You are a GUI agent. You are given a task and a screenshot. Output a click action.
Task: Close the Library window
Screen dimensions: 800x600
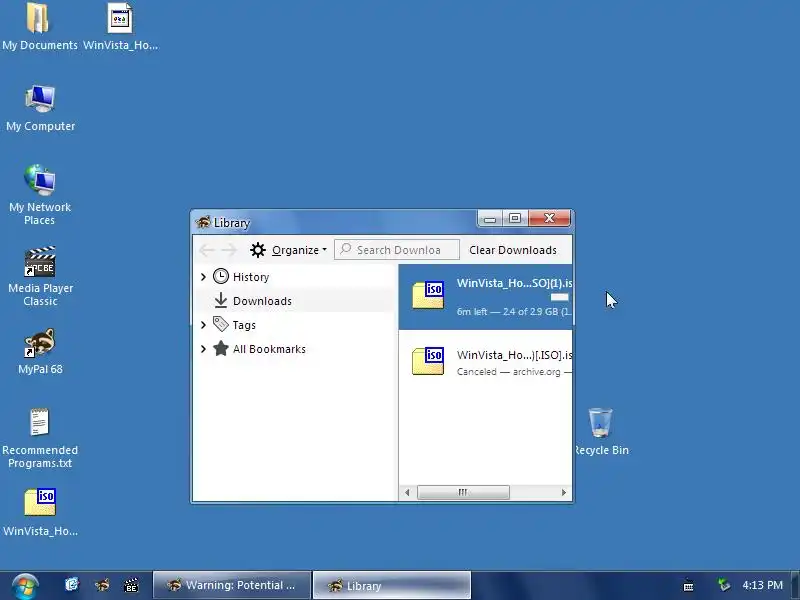549,219
